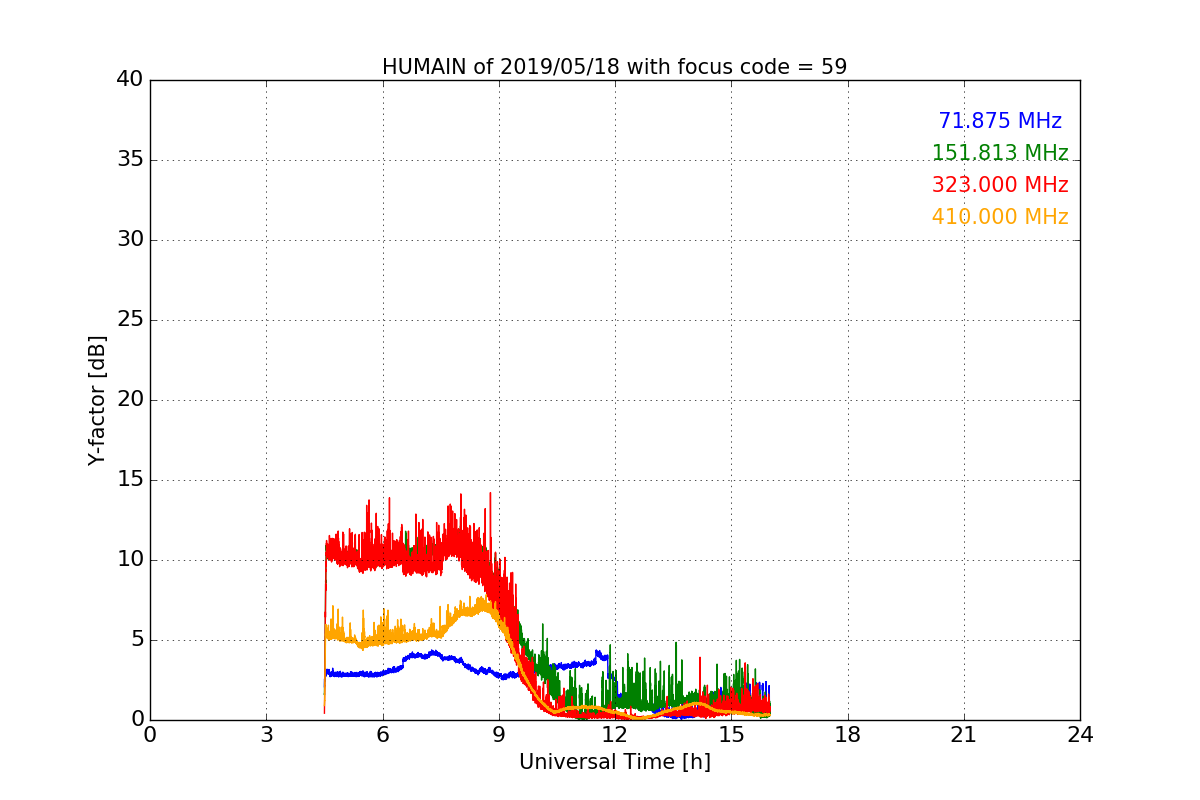
Task: Click the y-axis tick label 25
Action: coord(130,320)
